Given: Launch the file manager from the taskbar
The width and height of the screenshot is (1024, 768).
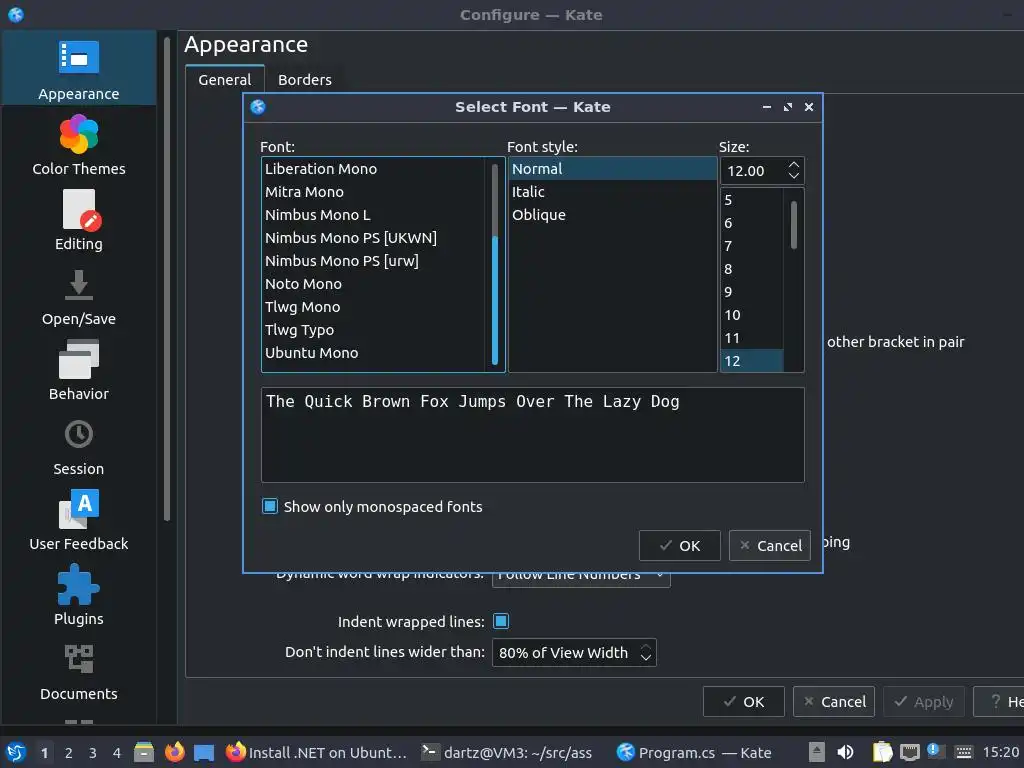Looking at the screenshot, I should pos(144,752).
